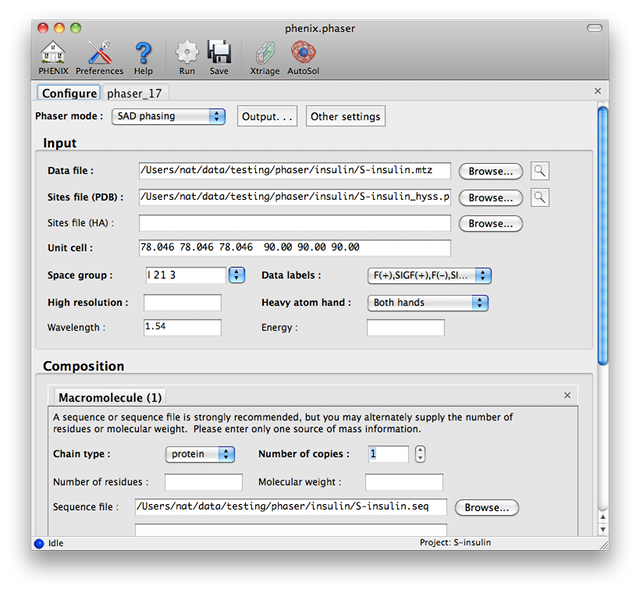Viewport: 640px width, 593px height.
Task: Click the magnifier icon next to Sites file (PDB)
Action: (x=540, y=197)
